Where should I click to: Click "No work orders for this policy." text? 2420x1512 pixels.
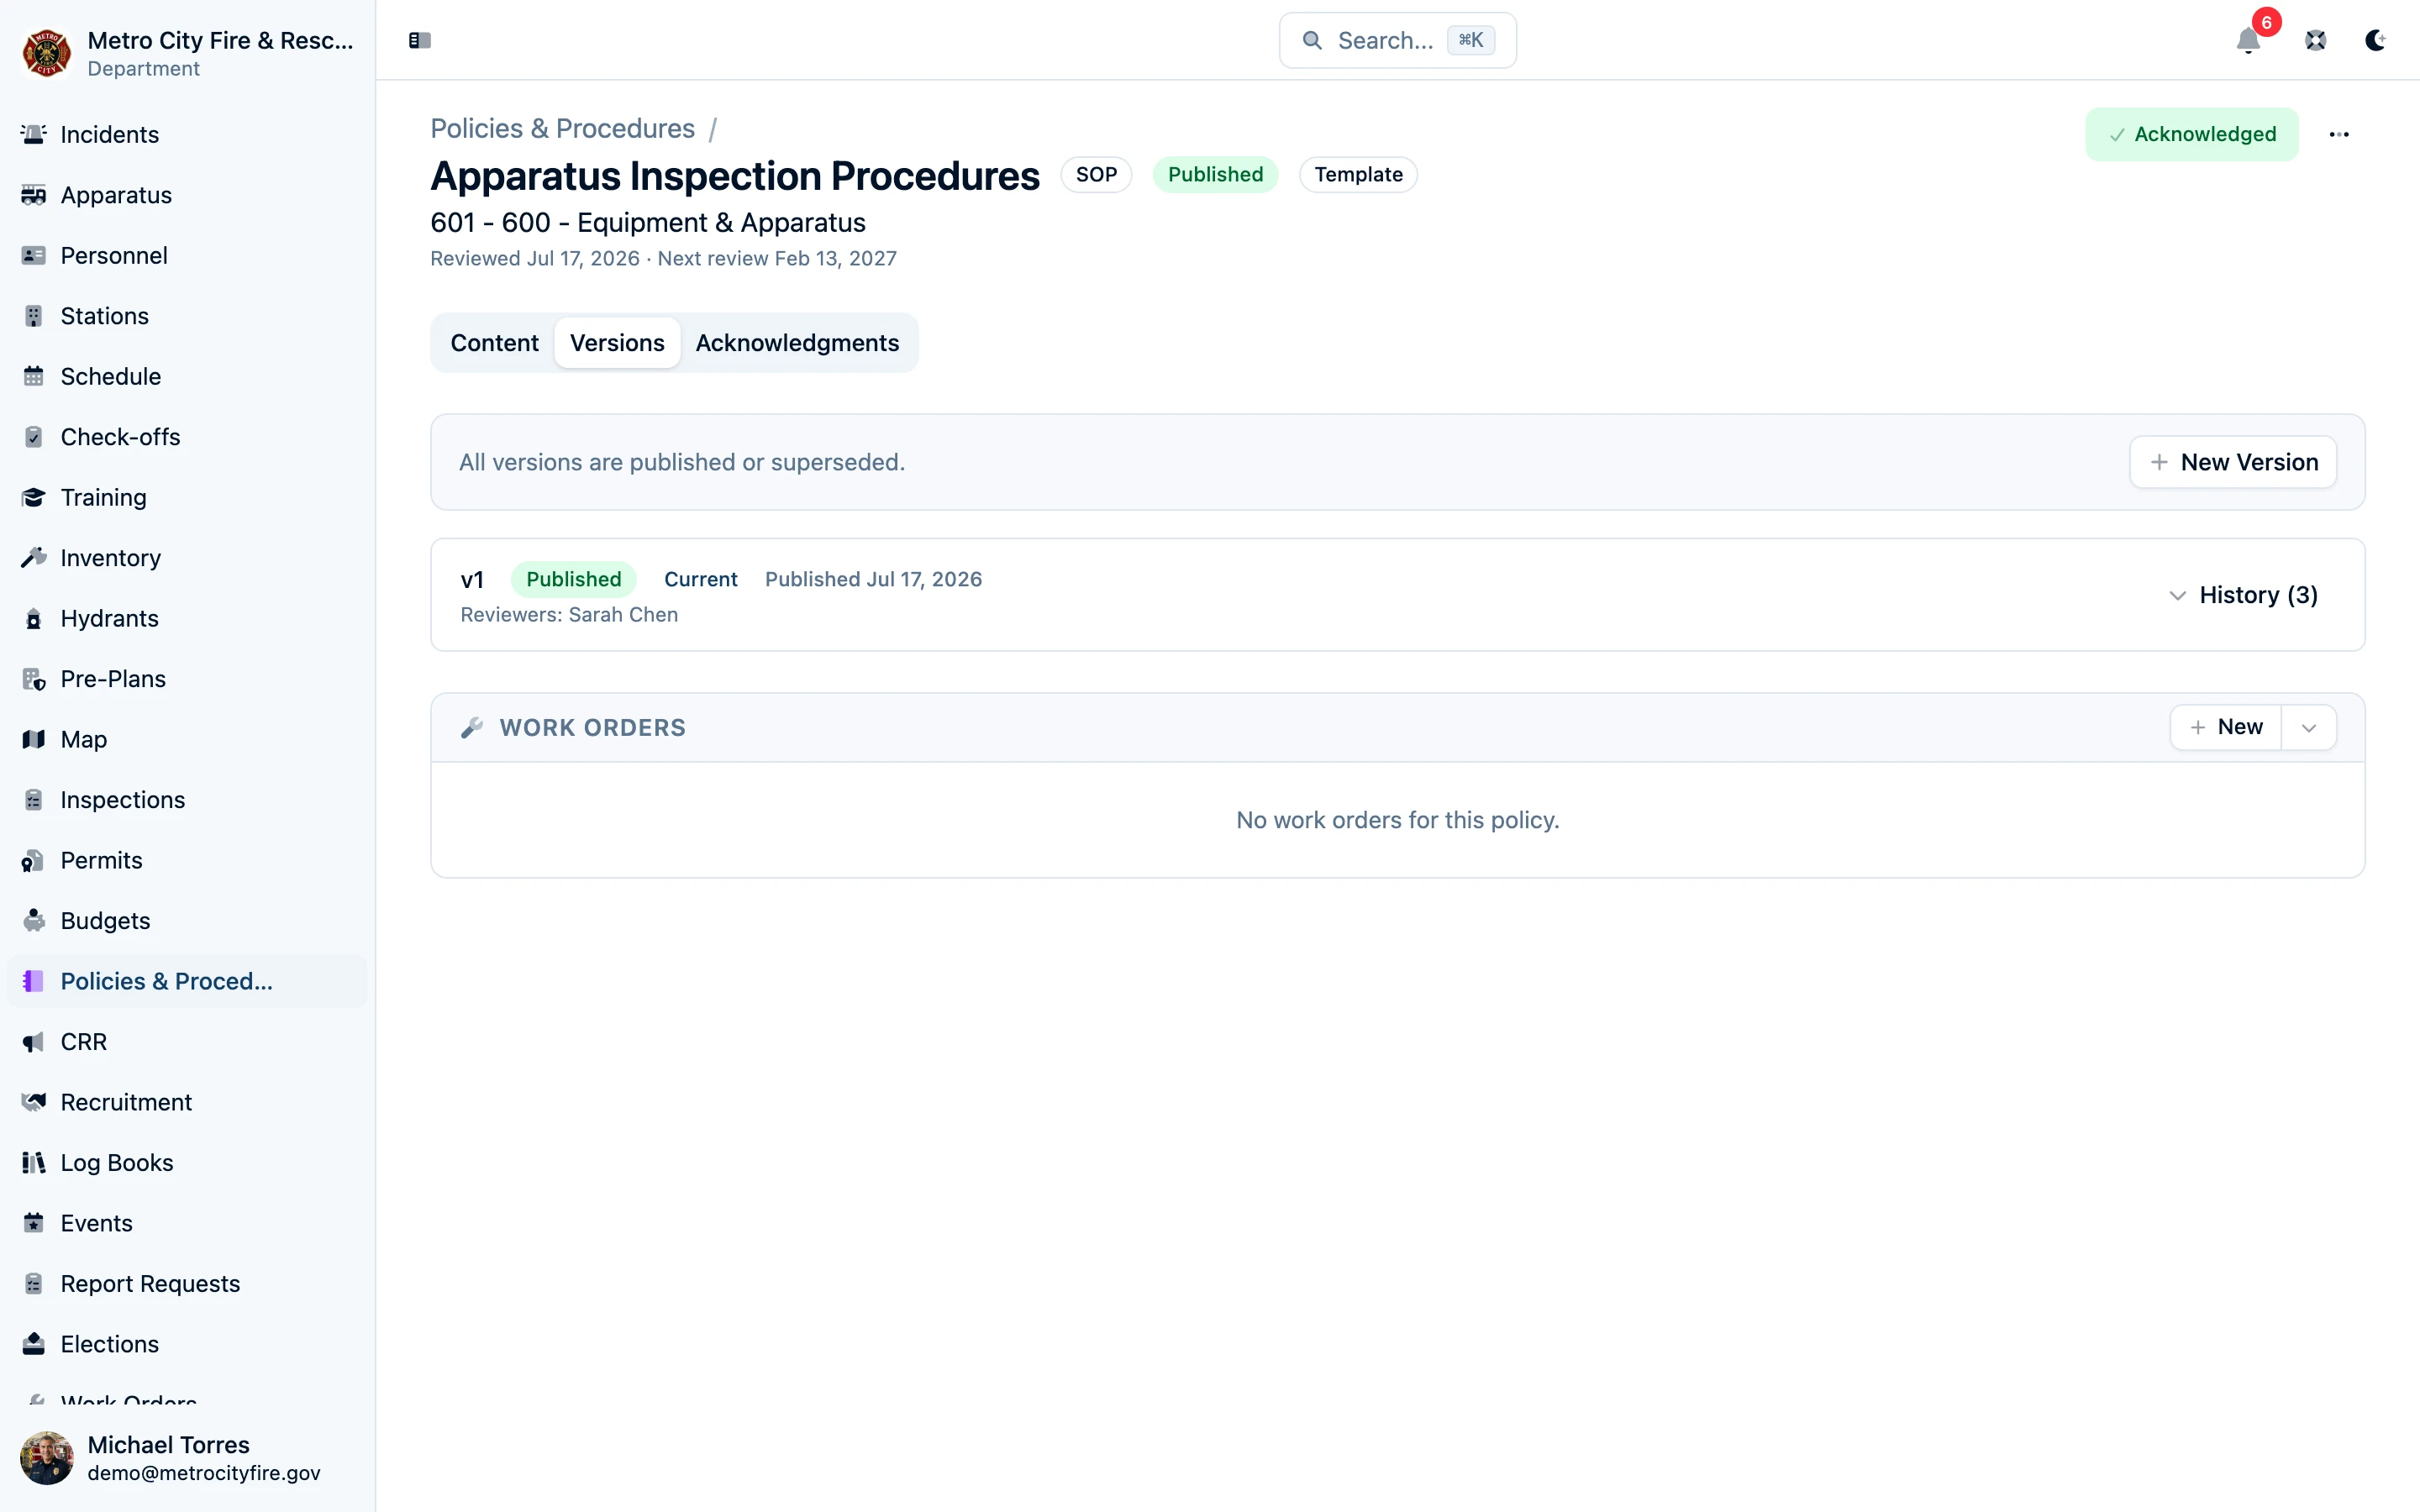click(x=1397, y=820)
